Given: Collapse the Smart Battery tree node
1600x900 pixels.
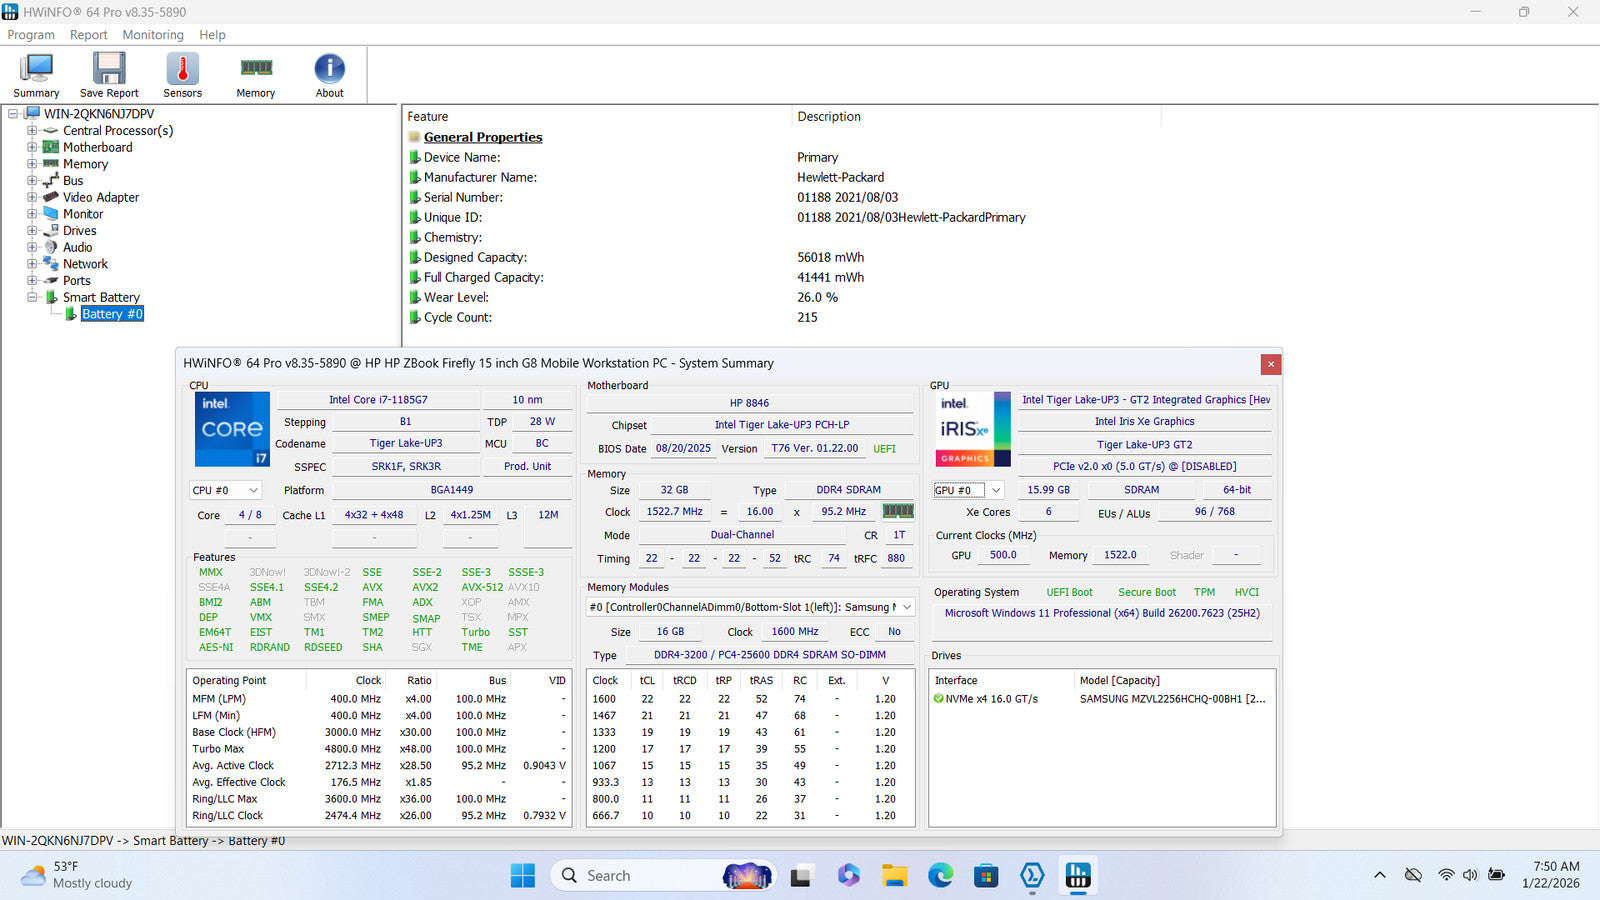Looking at the screenshot, I should pyautogui.click(x=32, y=297).
